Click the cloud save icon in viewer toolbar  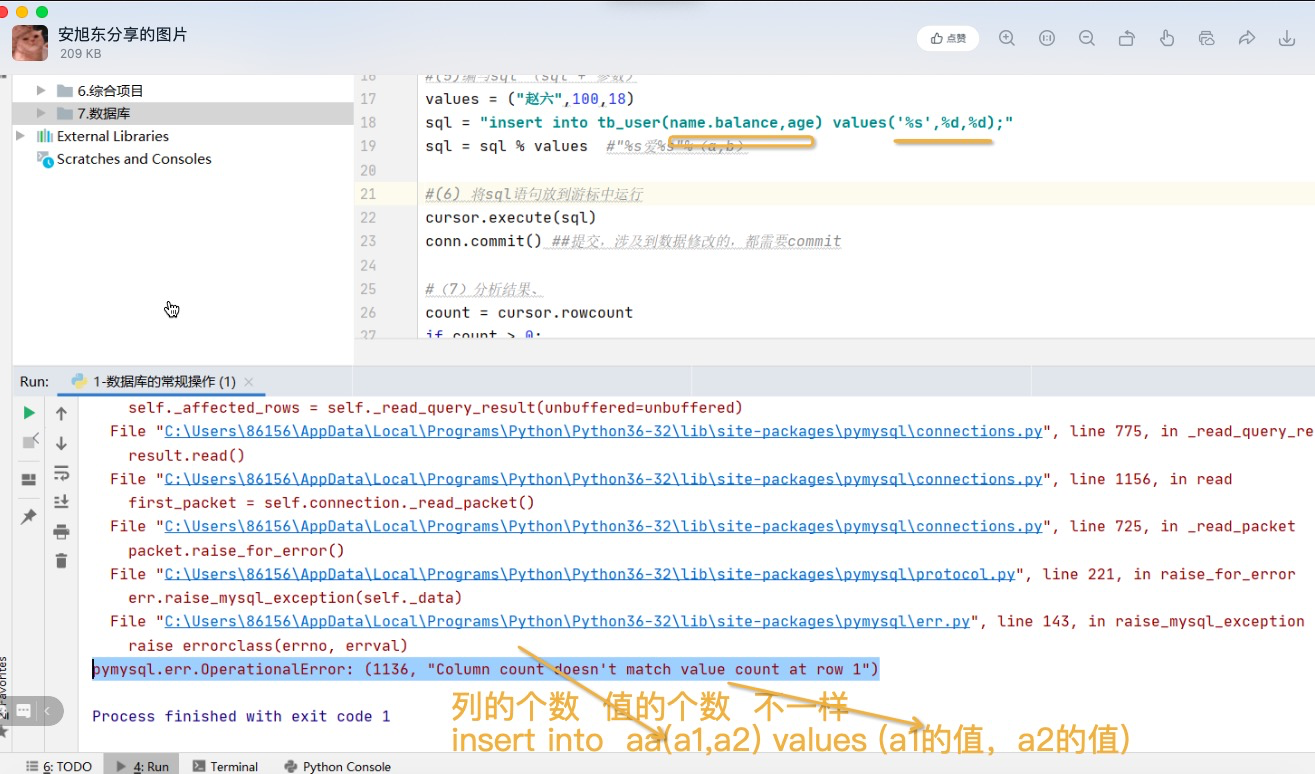click(1207, 39)
